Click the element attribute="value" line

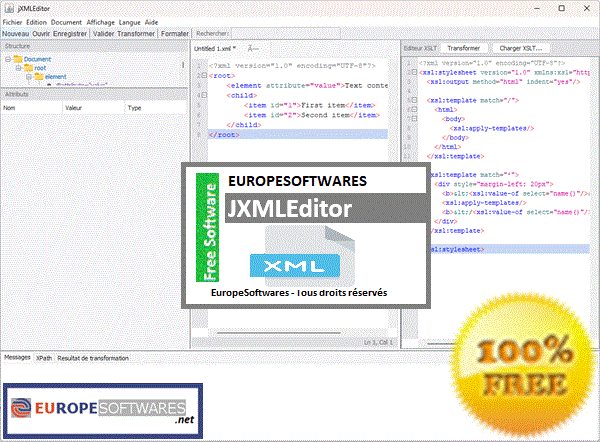point(307,86)
